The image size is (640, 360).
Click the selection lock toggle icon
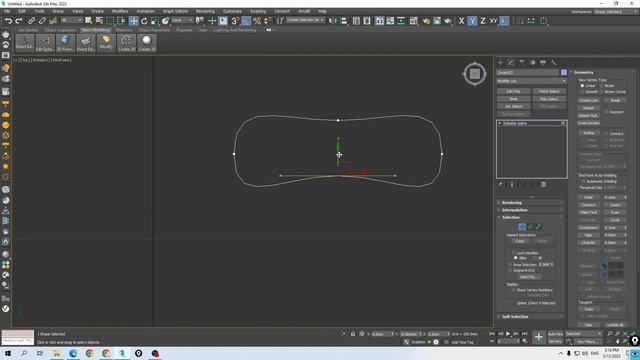tap(353, 334)
